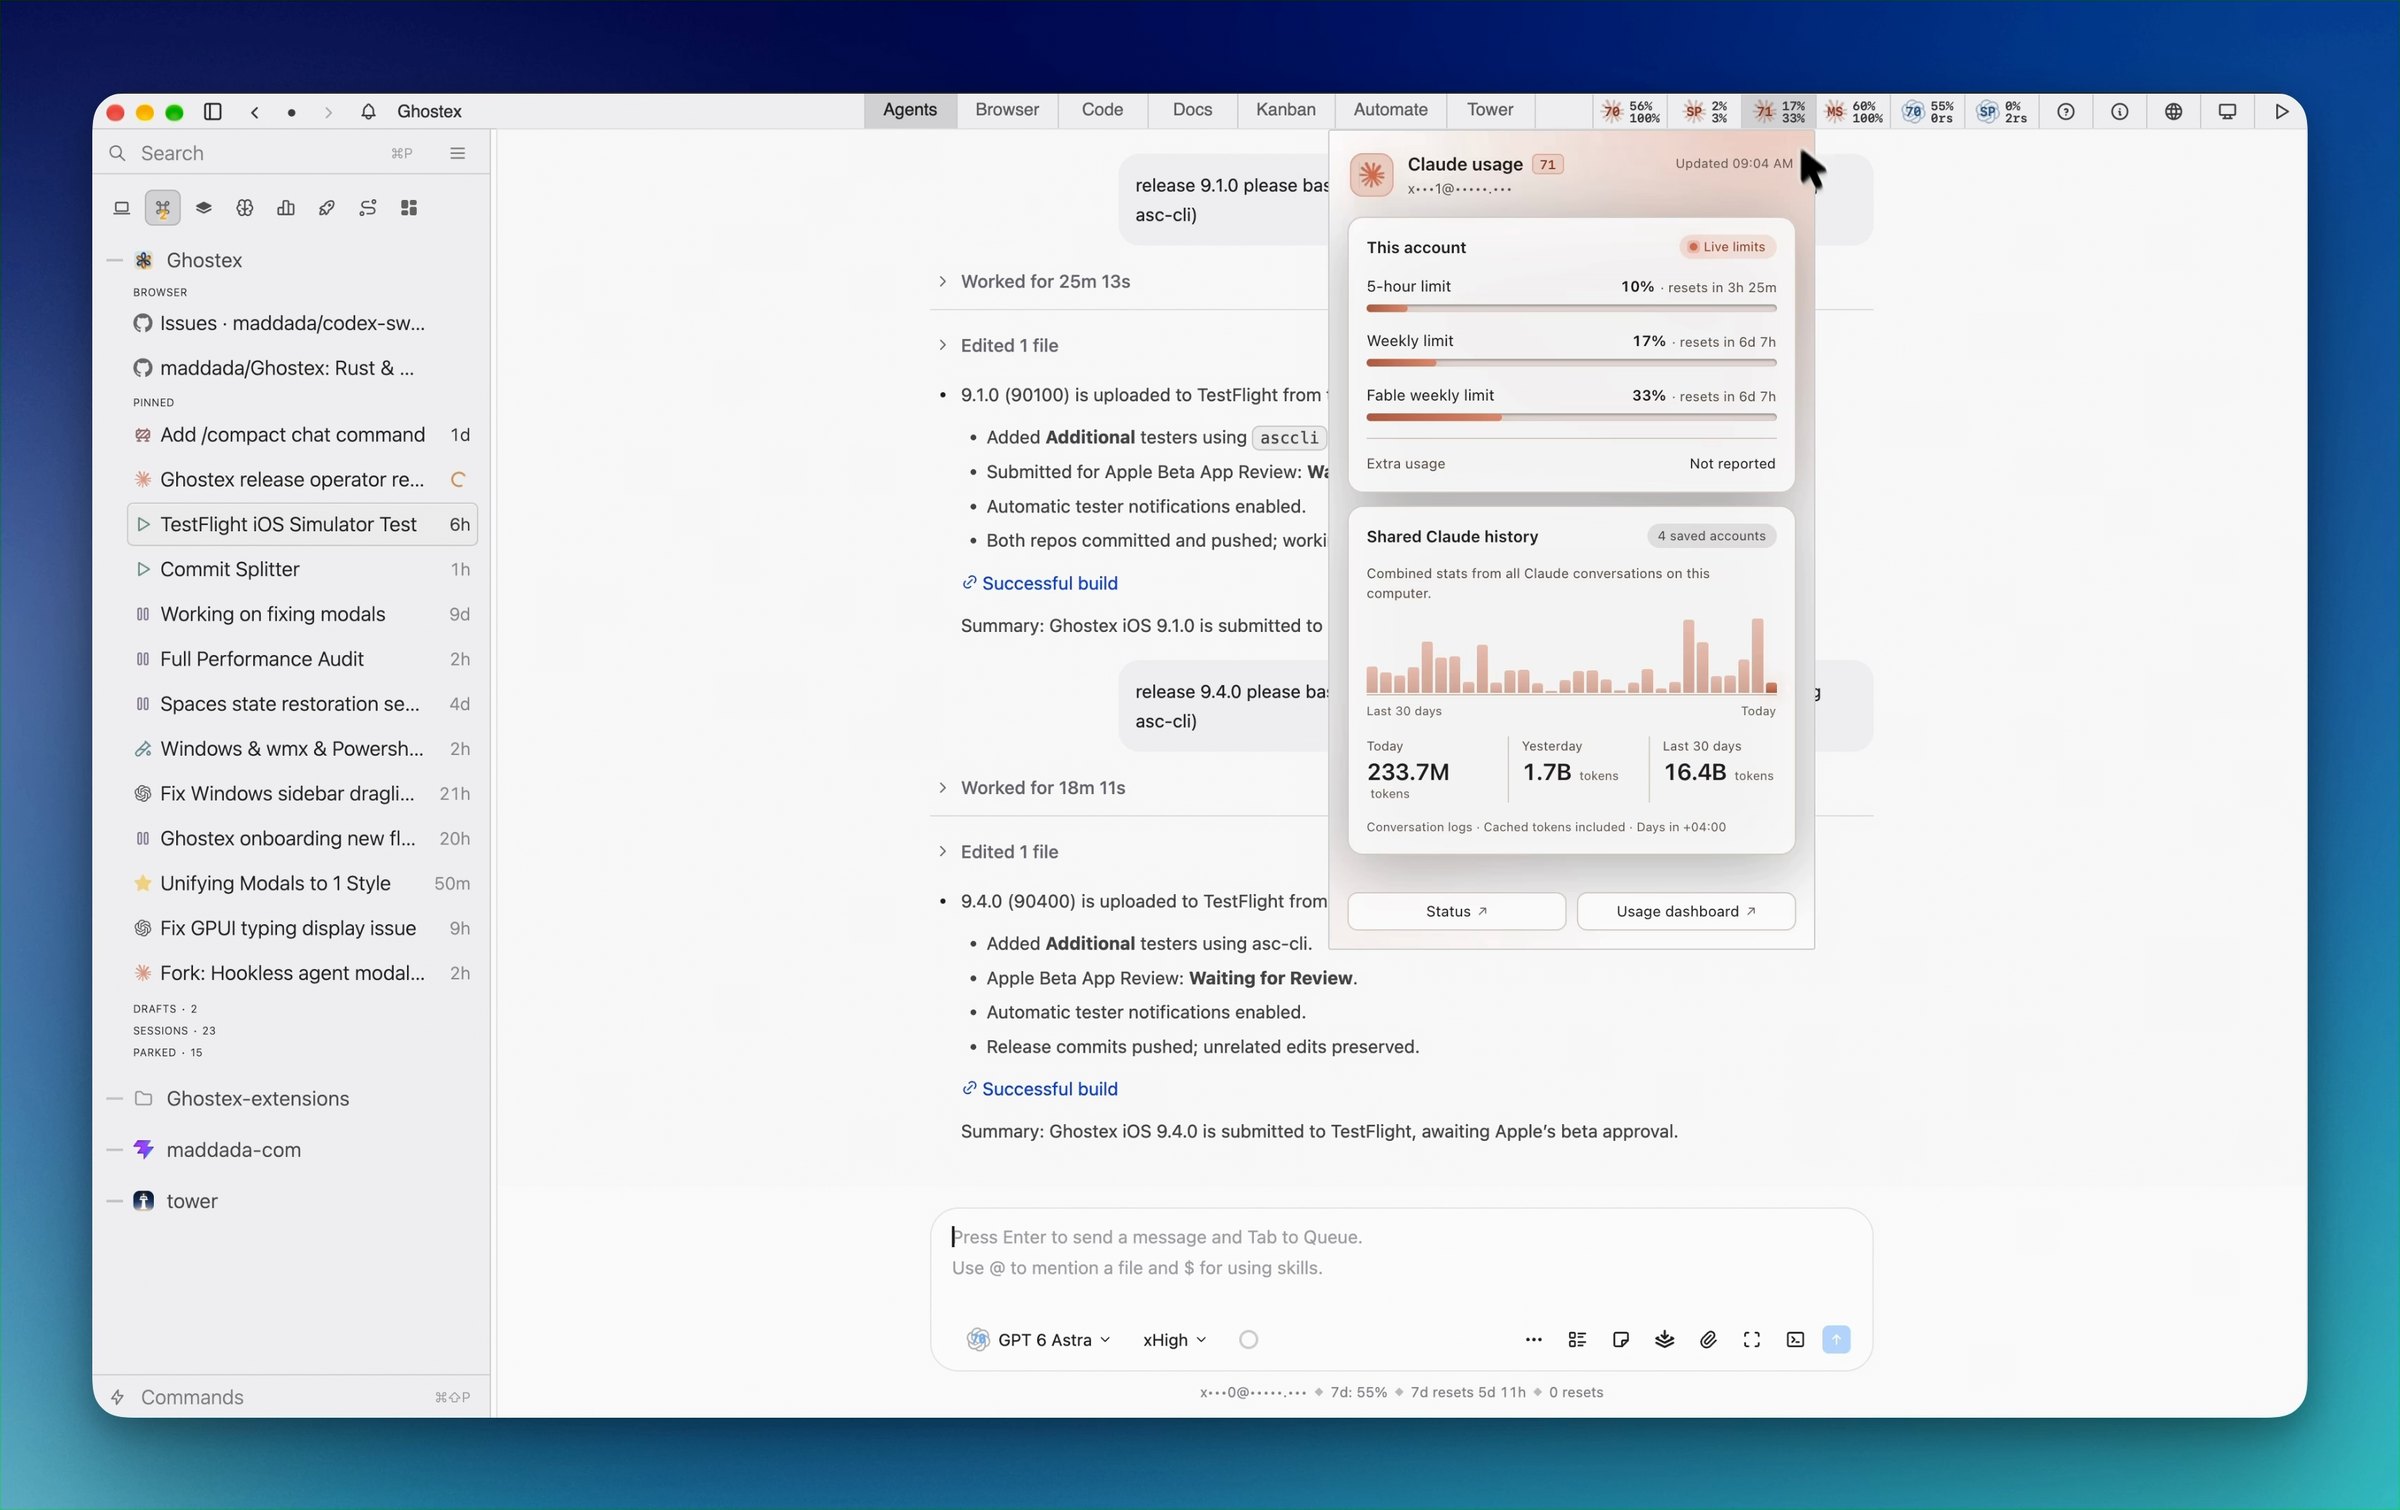This screenshot has width=2400, height=1510.
Task: Send message with blue arrow button
Action: [x=1837, y=1340]
